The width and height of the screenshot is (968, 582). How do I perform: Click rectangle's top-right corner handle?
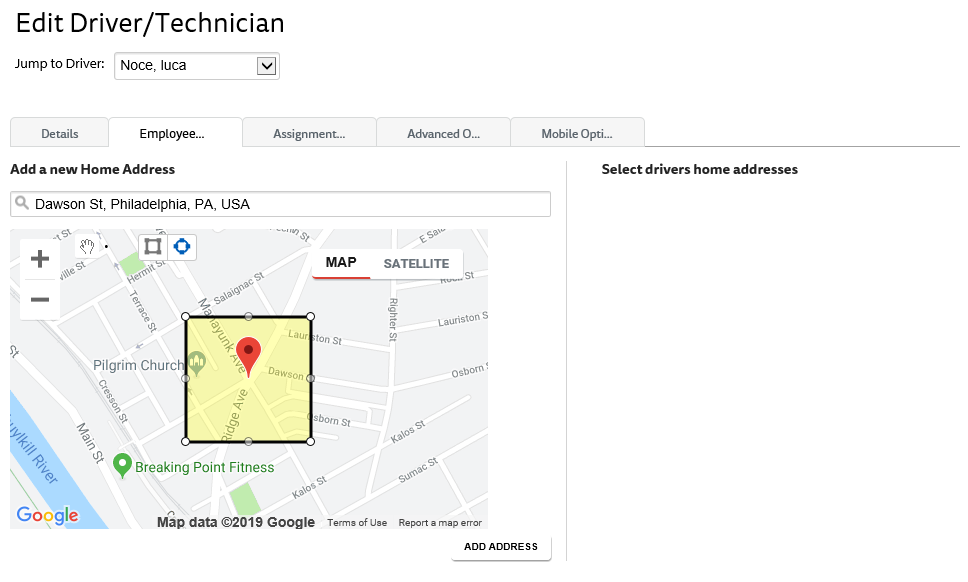[x=311, y=317]
